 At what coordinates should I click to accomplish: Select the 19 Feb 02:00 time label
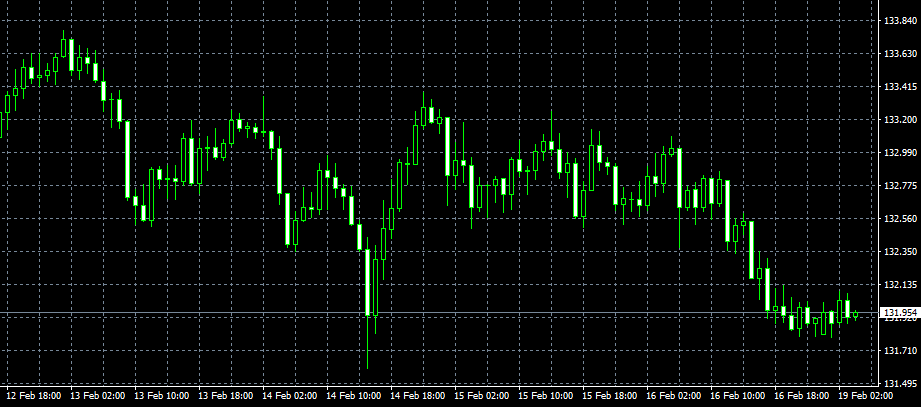[866, 396]
